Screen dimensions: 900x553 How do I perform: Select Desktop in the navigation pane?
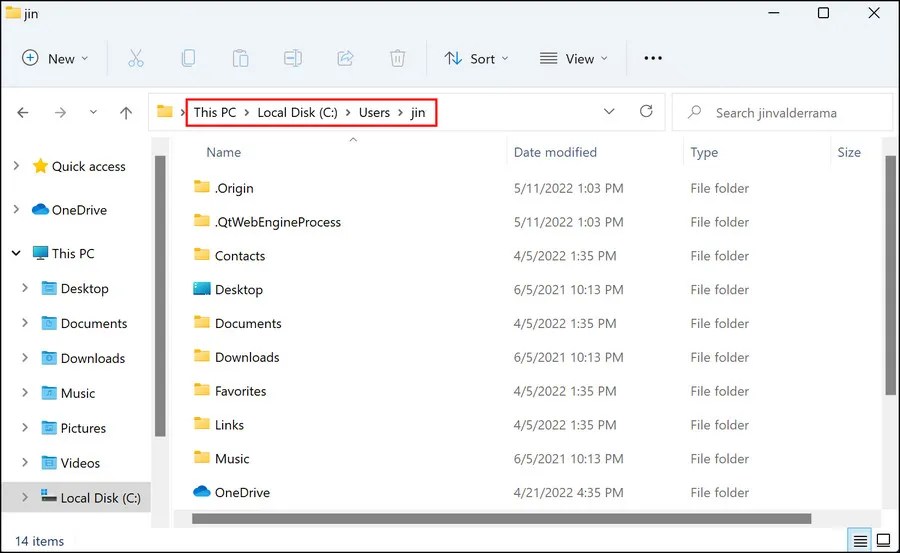click(x=84, y=288)
